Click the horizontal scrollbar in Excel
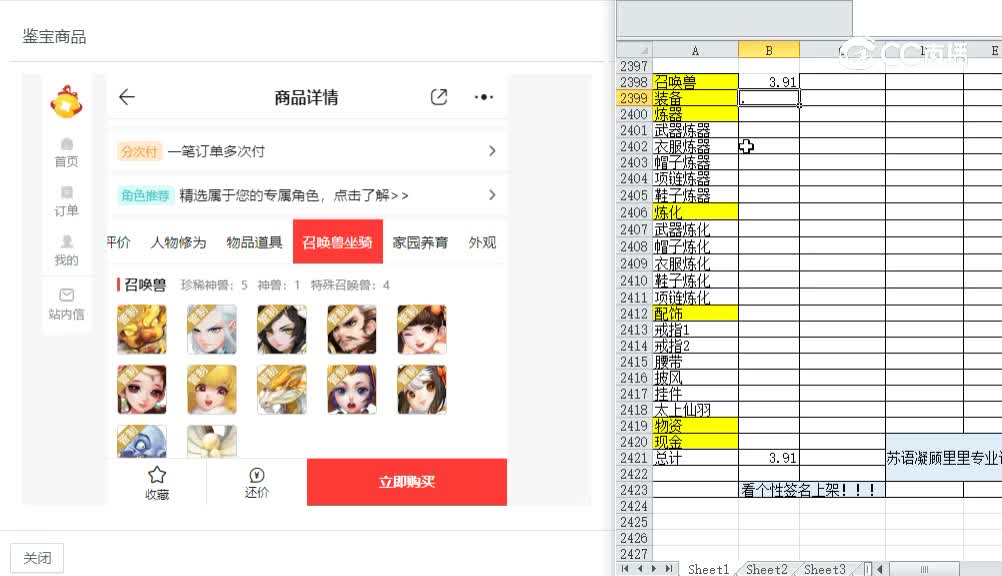 [x=924, y=569]
